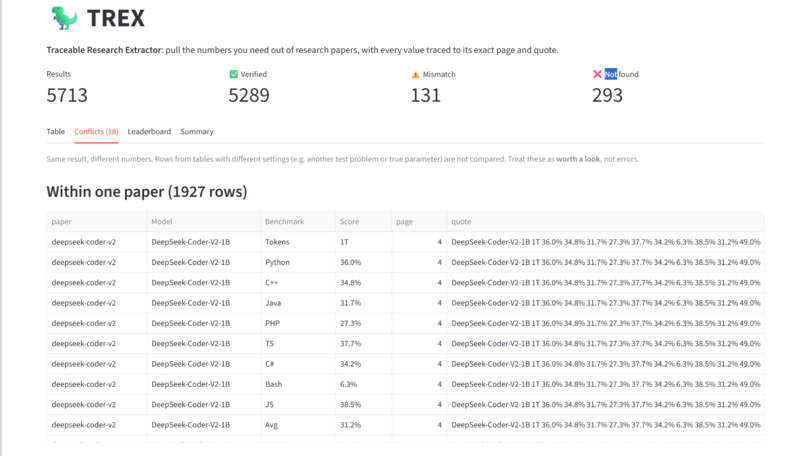Click the Mismatch warning triangle icon
806x456 pixels.
point(415,75)
